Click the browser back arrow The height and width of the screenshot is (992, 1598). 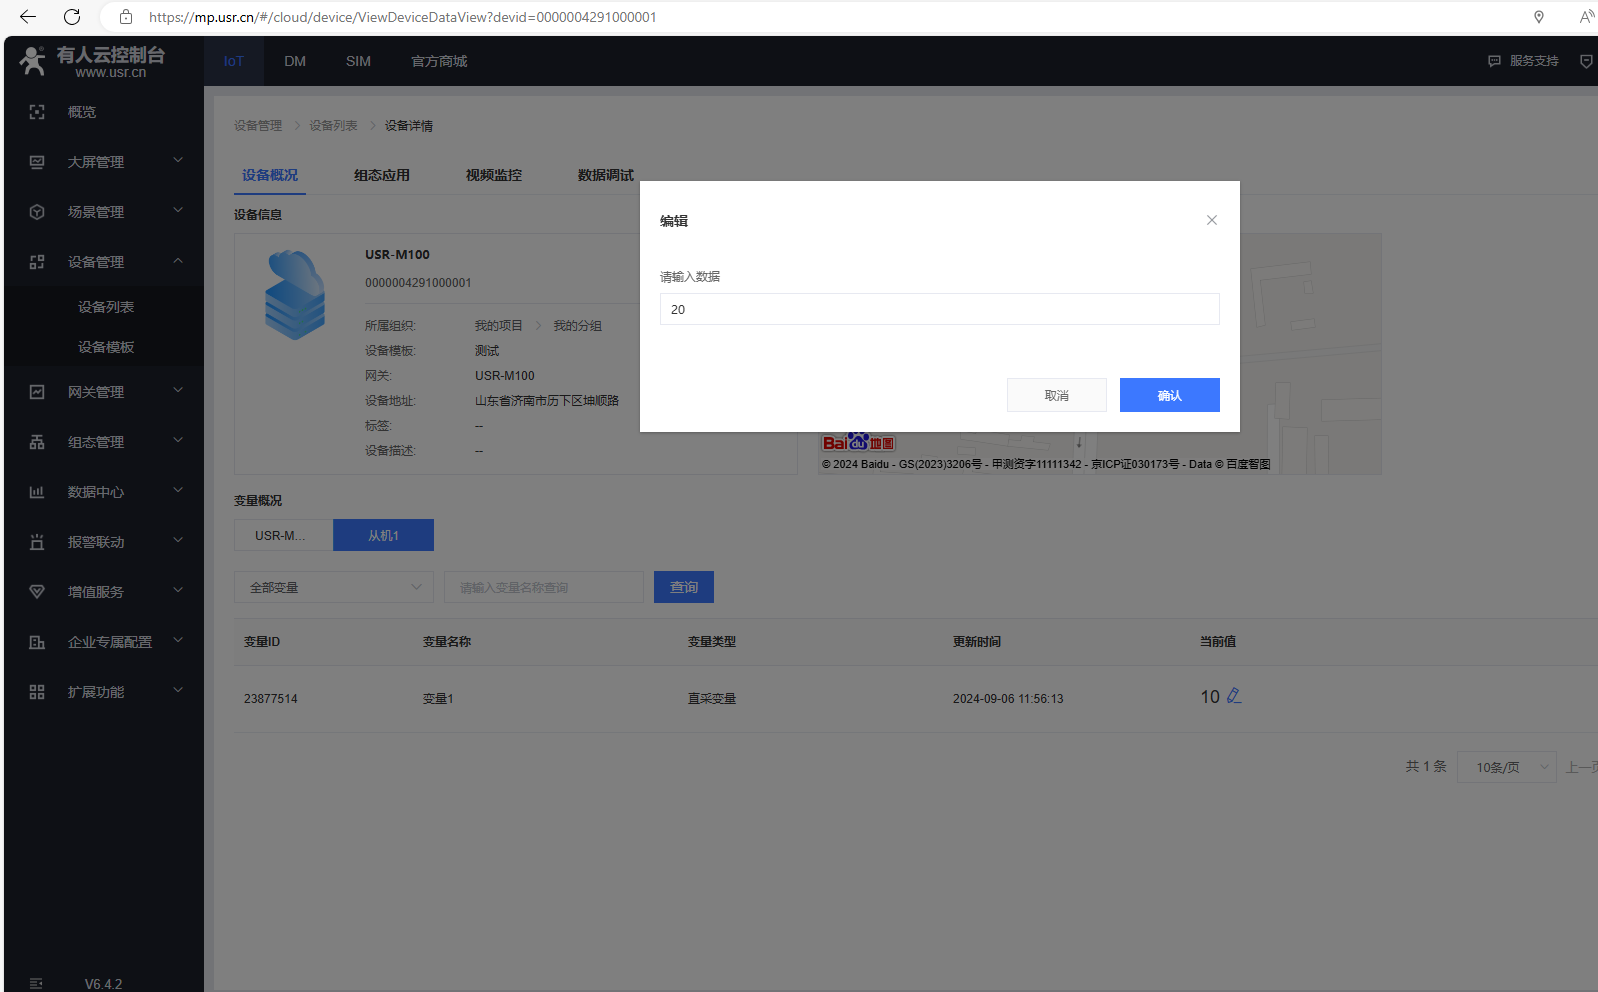[x=28, y=17]
